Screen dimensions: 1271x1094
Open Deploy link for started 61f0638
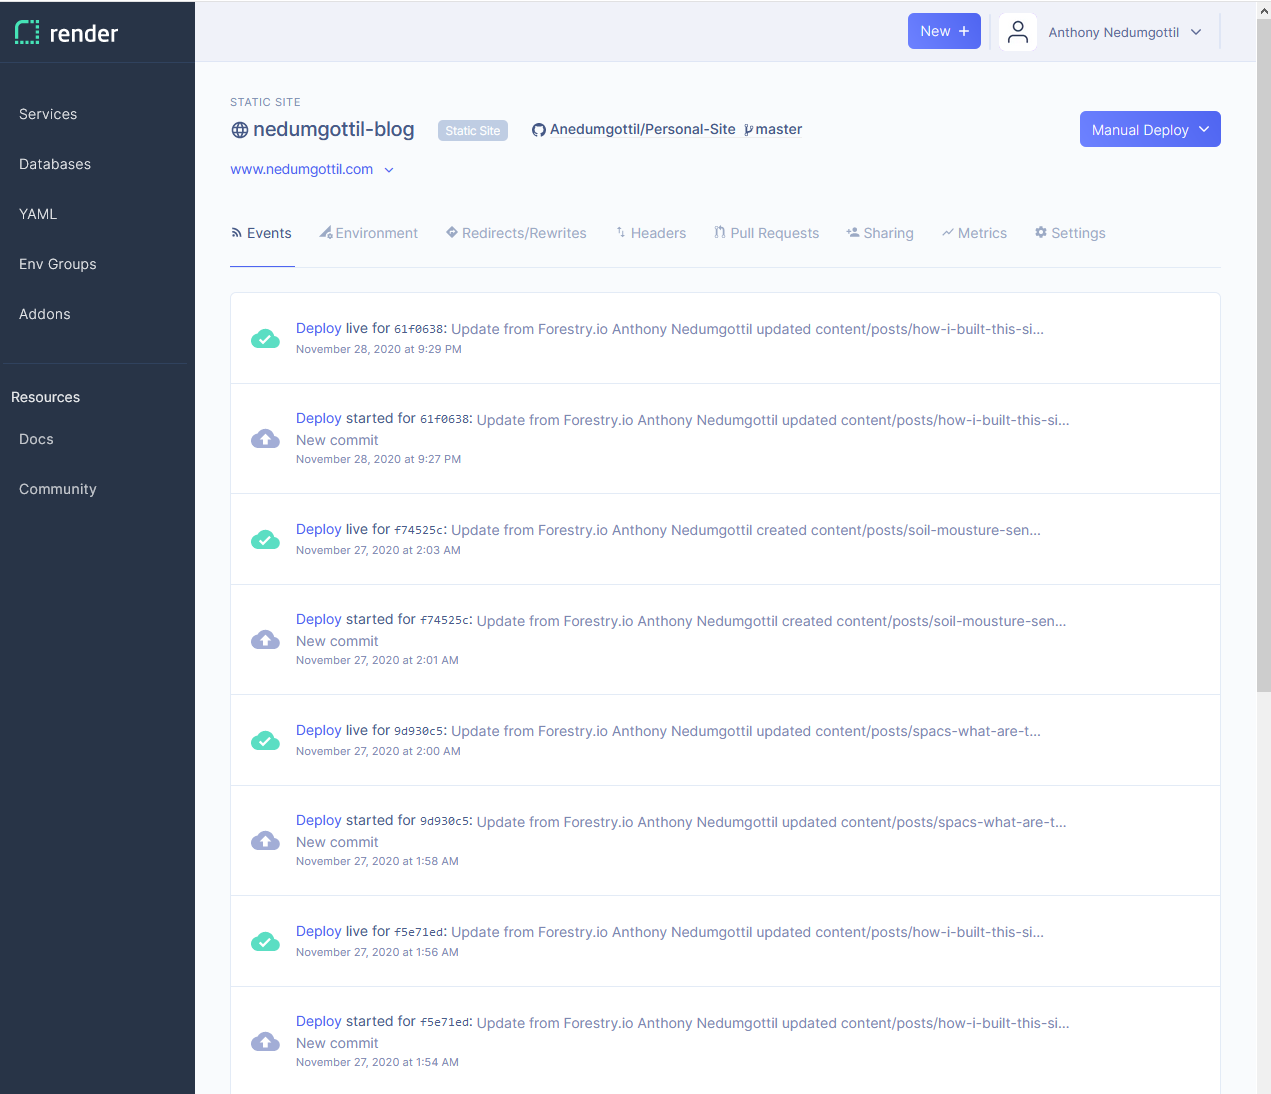coord(319,418)
